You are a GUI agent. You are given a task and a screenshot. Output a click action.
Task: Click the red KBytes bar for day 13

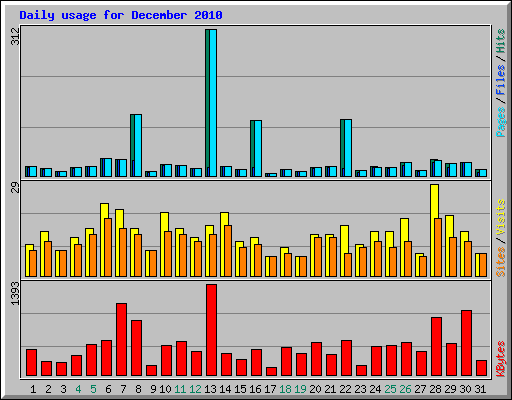click(211, 330)
